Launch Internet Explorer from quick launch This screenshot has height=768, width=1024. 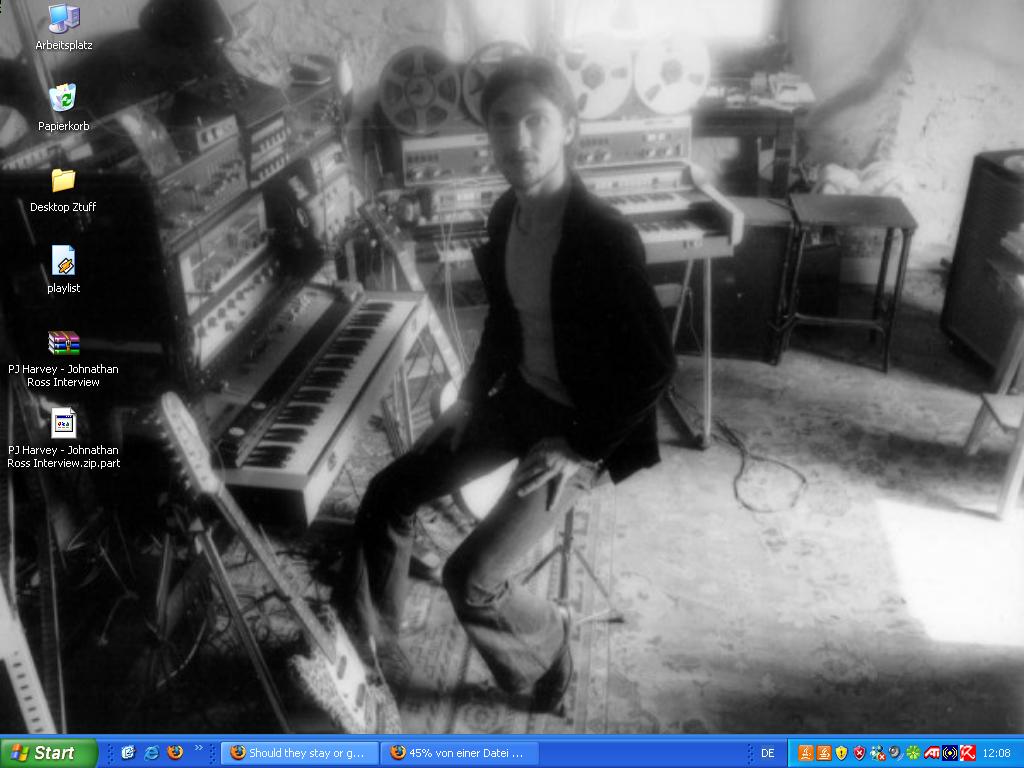tap(152, 753)
